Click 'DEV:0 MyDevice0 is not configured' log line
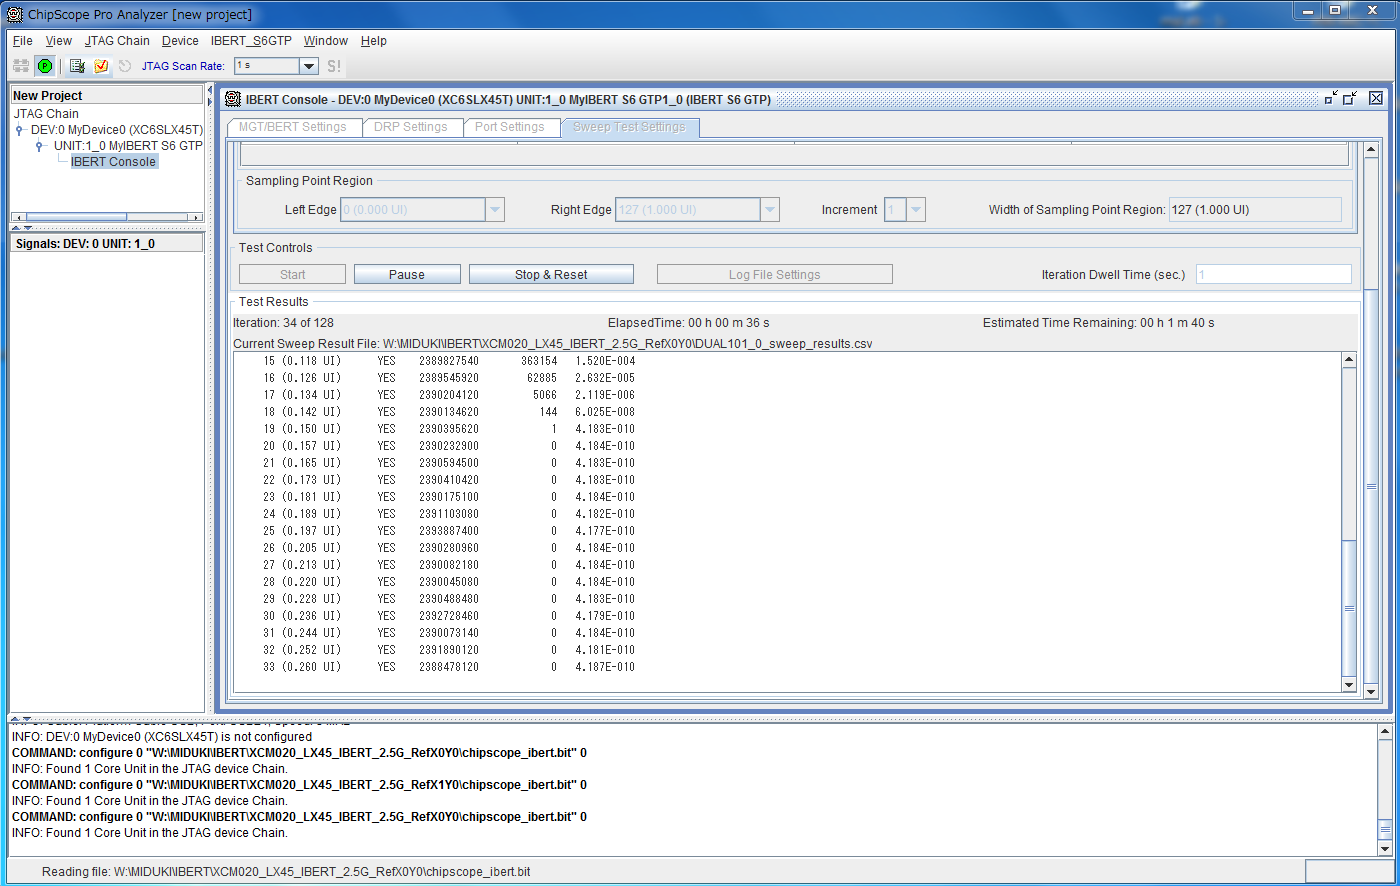This screenshot has height=886, width=1400. click(162, 737)
